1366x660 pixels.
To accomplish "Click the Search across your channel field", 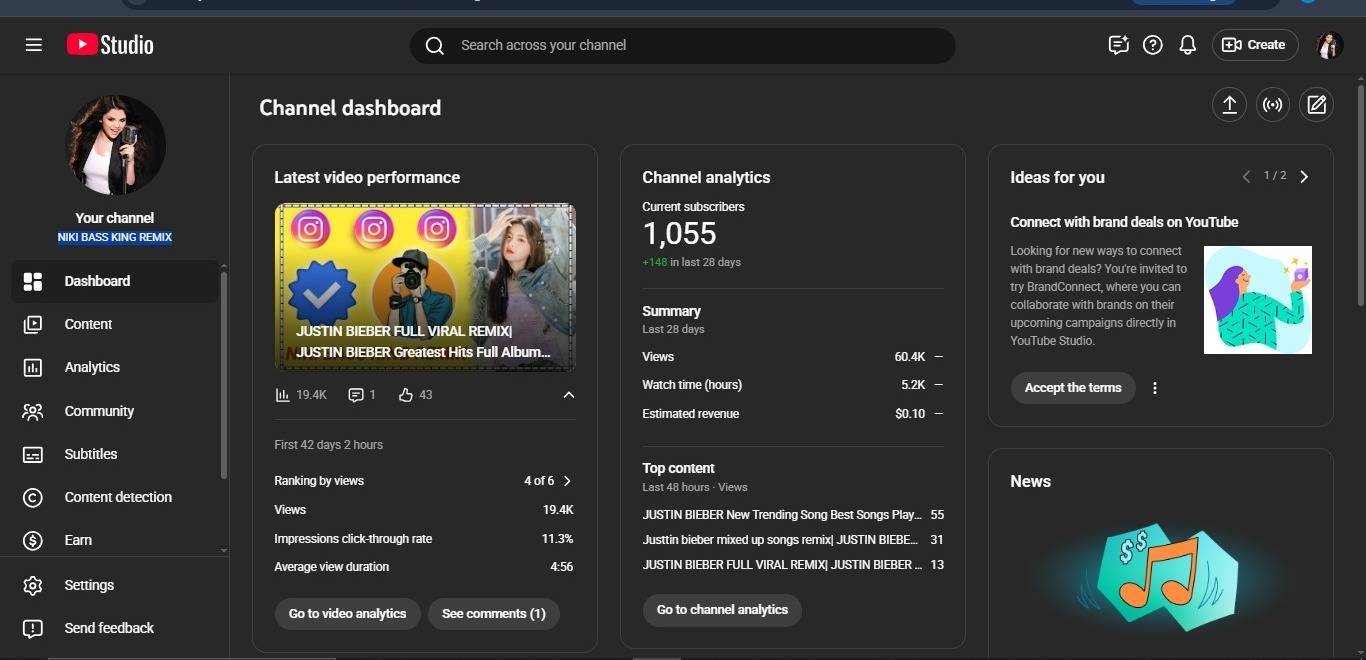I will tap(682, 45).
